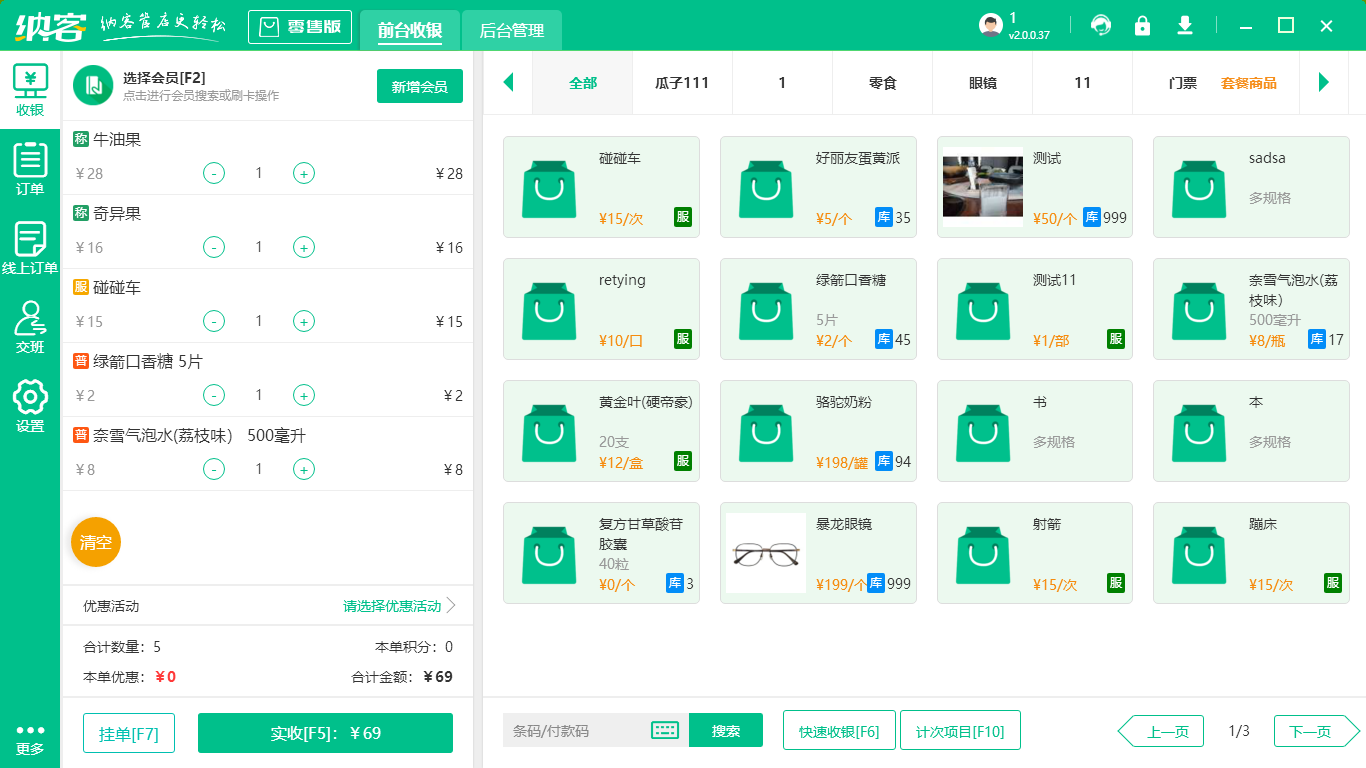1366x768 pixels.
Task: Switch to the 后台管理 tab
Action: (510, 31)
